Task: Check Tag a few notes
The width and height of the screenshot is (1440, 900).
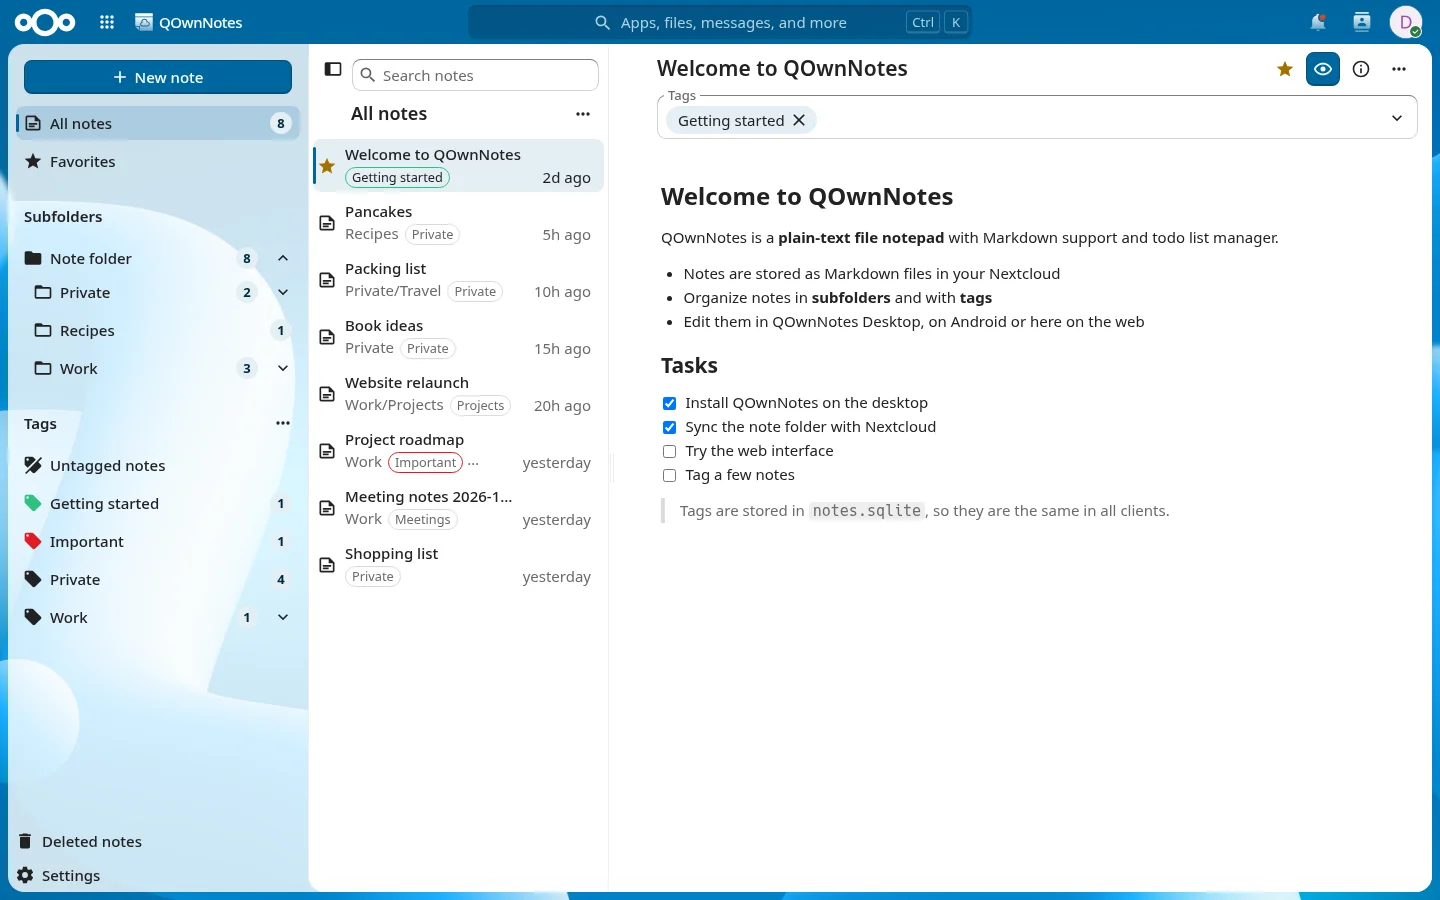Action: click(x=670, y=475)
